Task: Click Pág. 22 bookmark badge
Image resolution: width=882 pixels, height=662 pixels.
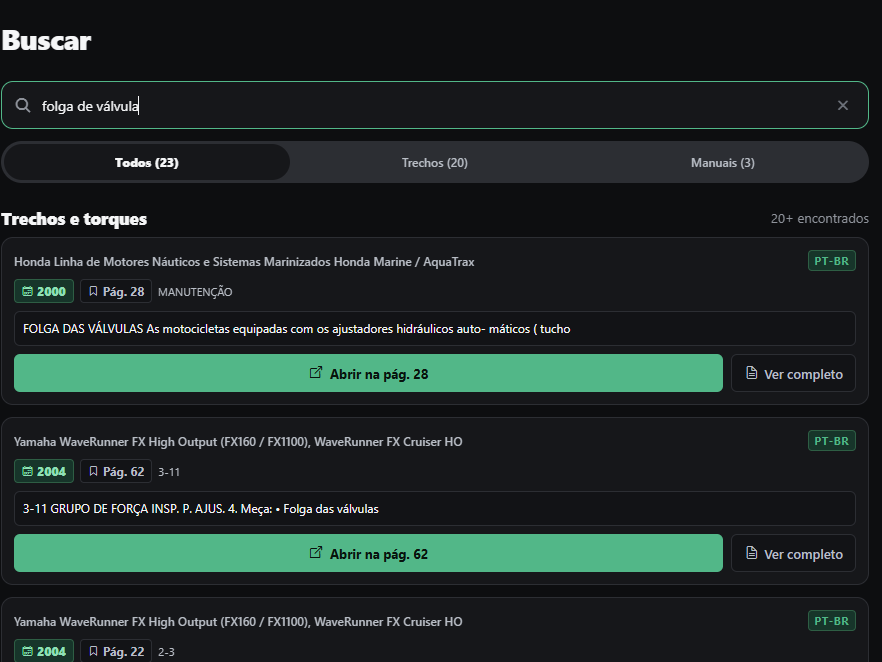Action: [x=116, y=651]
